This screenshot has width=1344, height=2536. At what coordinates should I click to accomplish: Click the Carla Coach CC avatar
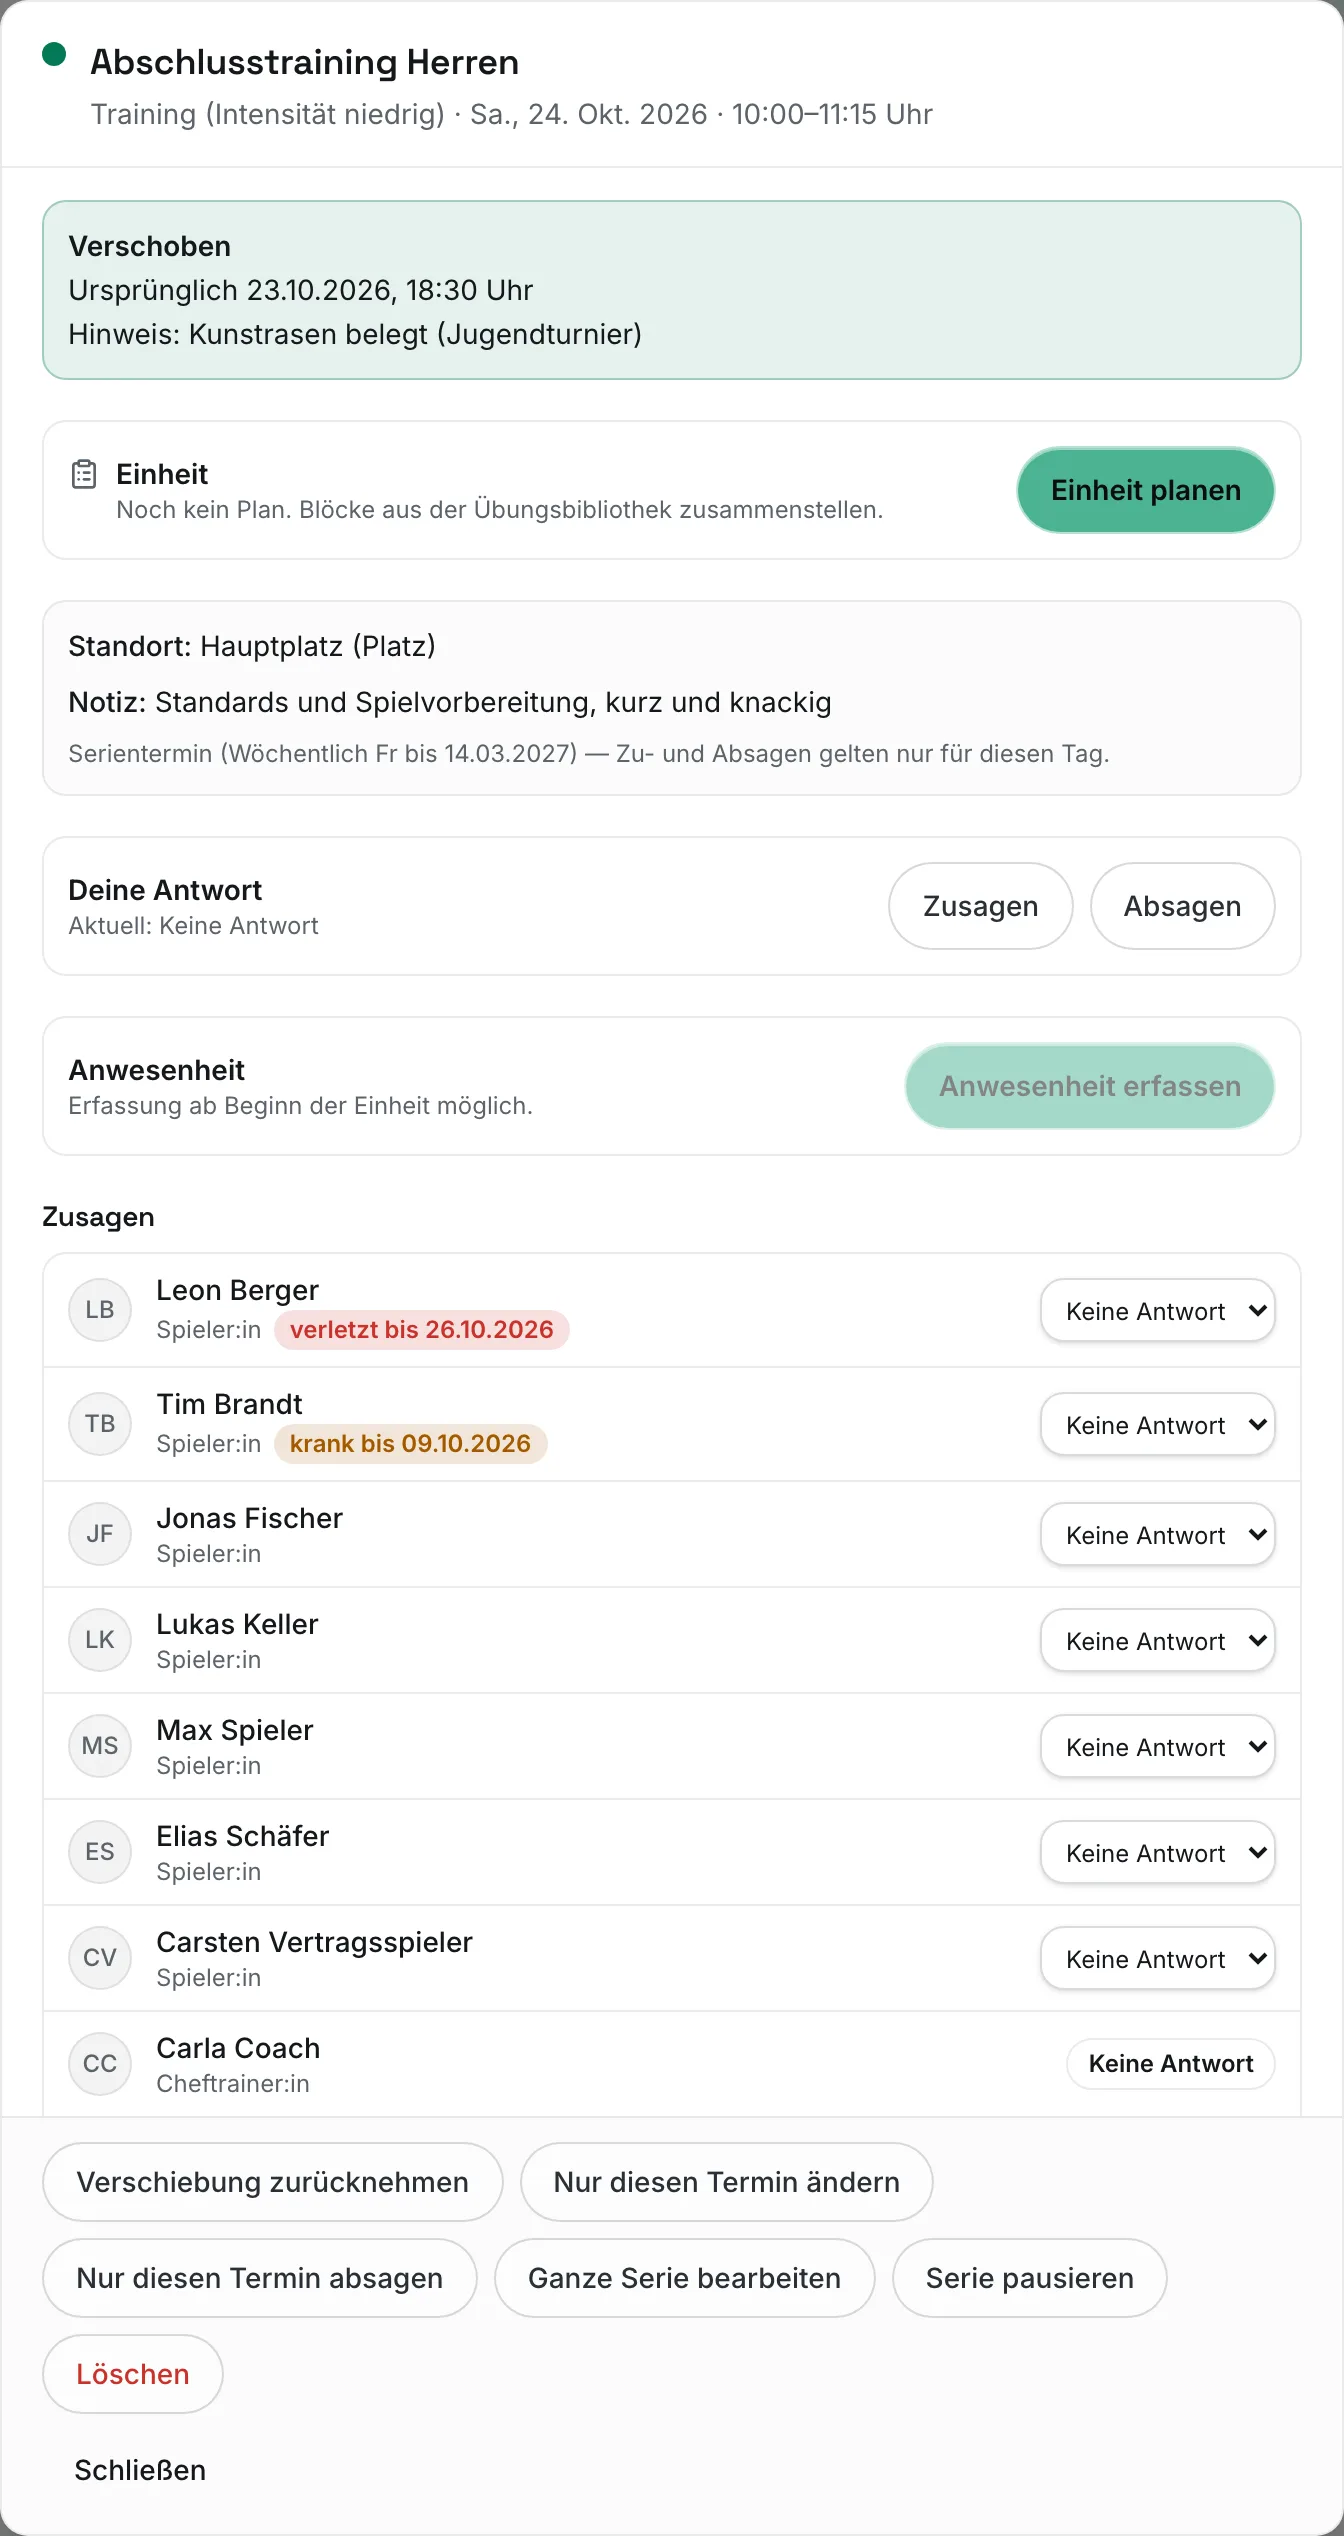click(x=100, y=2064)
